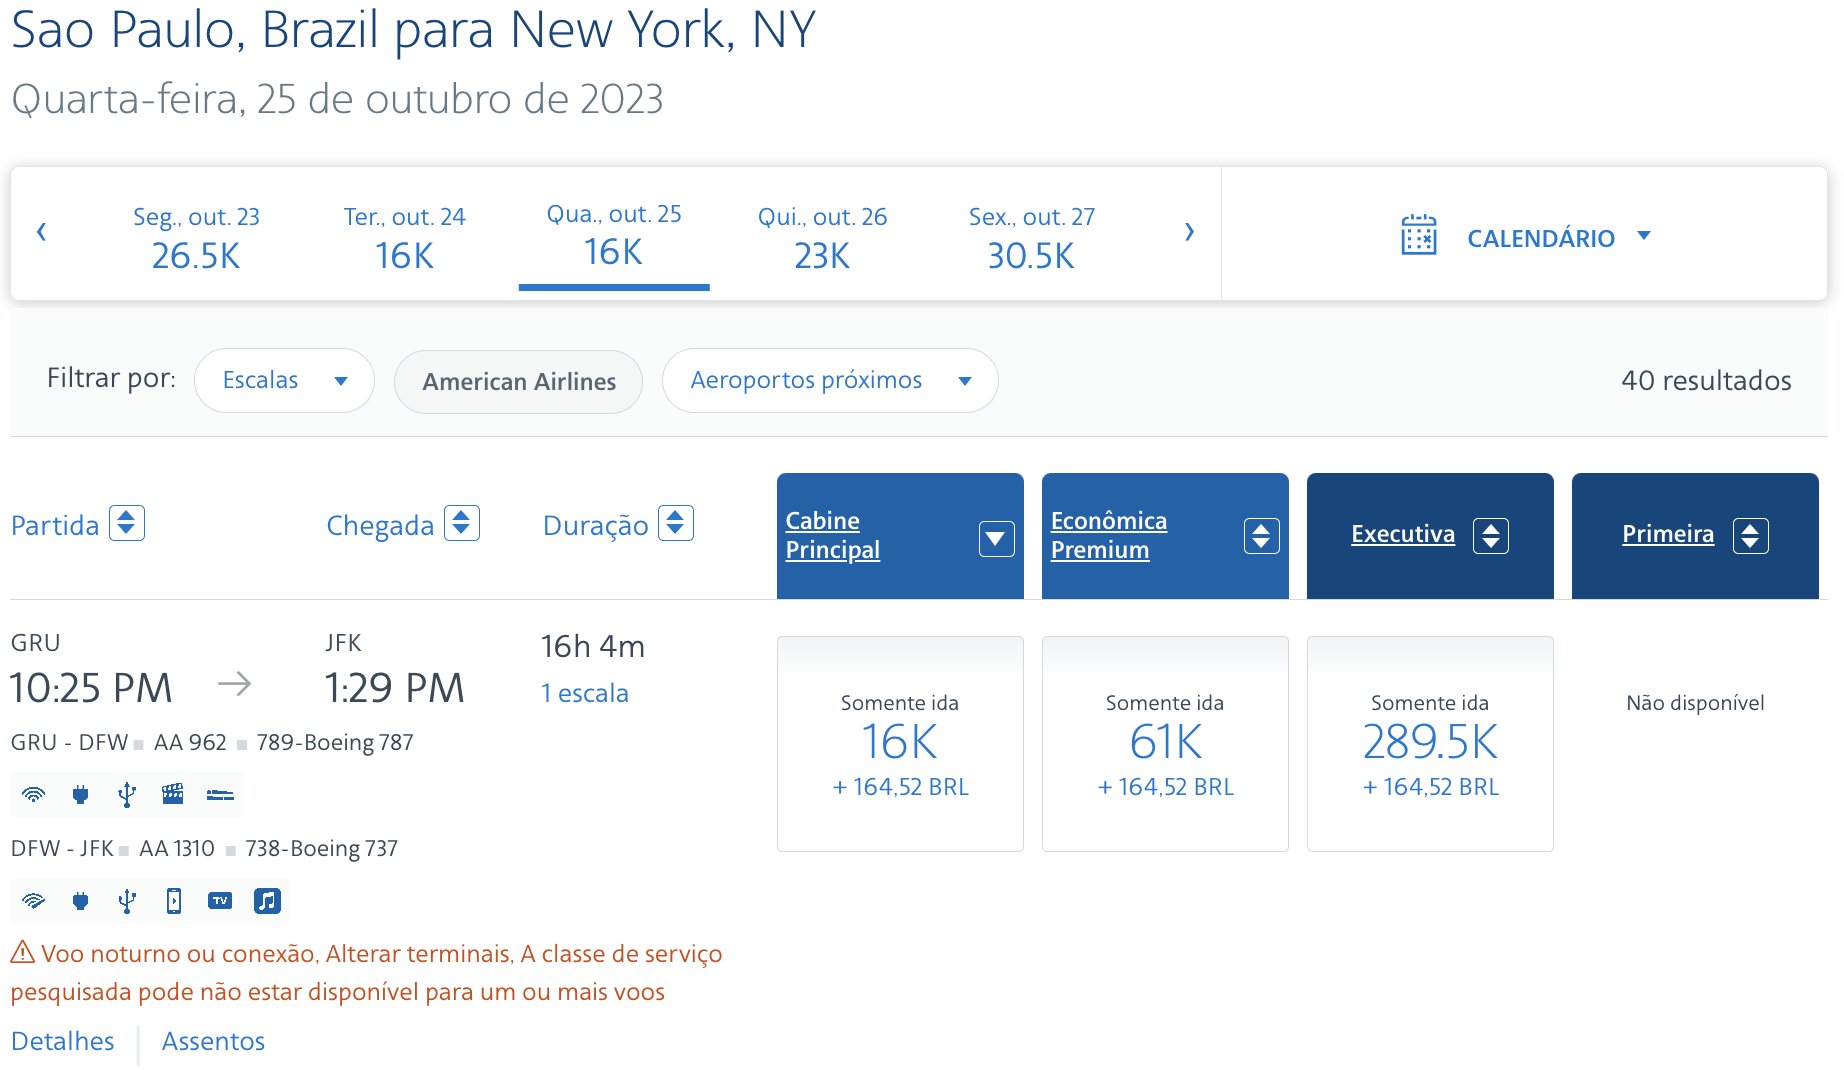
Task: Open the Assentos link
Action: [x=213, y=1041]
